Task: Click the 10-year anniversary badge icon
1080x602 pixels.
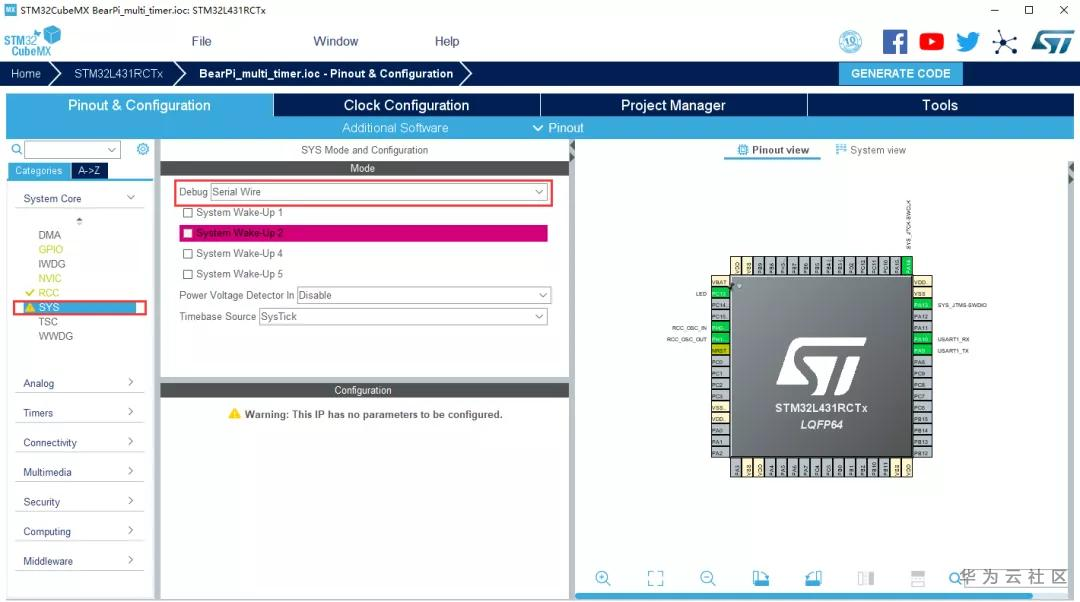Action: pyautogui.click(x=850, y=41)
